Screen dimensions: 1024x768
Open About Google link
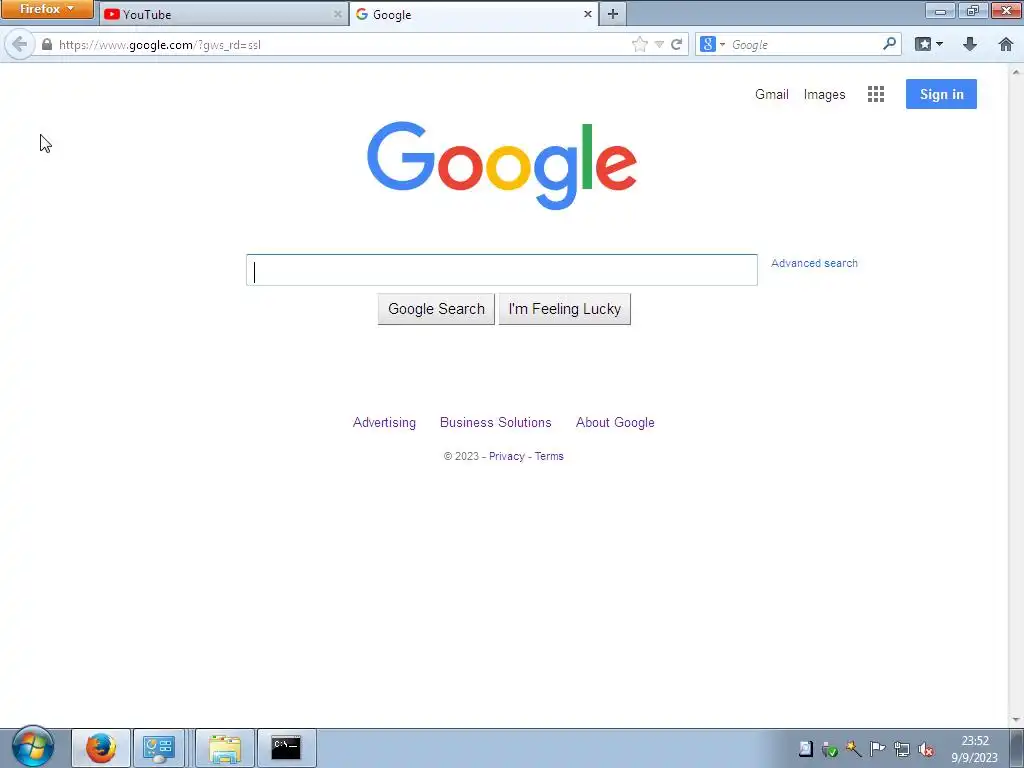click(615, 423)
